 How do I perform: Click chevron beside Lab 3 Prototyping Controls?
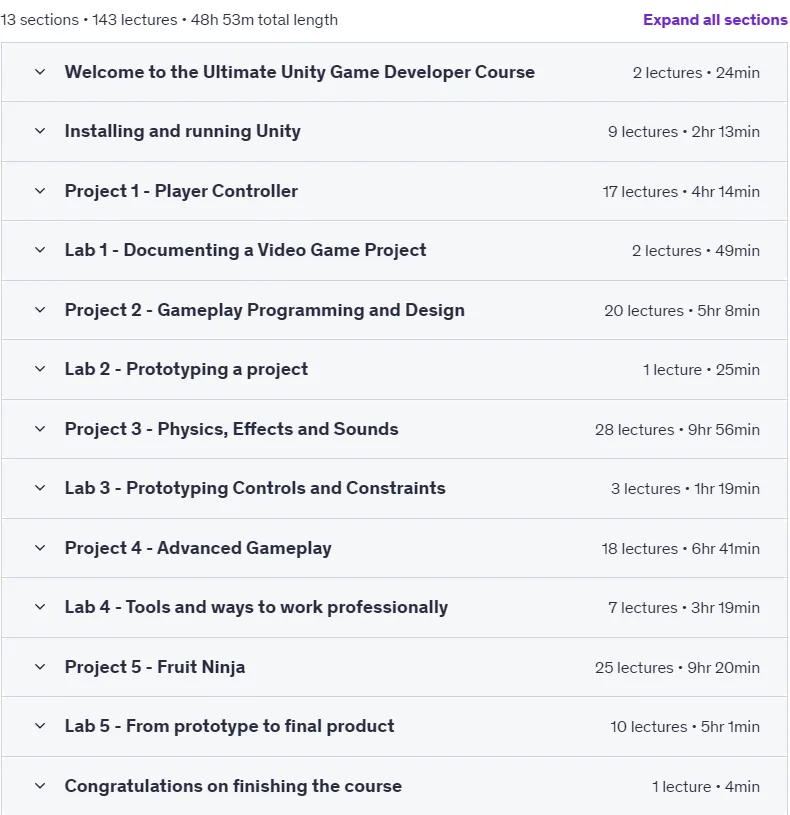(x=40, y=489)
